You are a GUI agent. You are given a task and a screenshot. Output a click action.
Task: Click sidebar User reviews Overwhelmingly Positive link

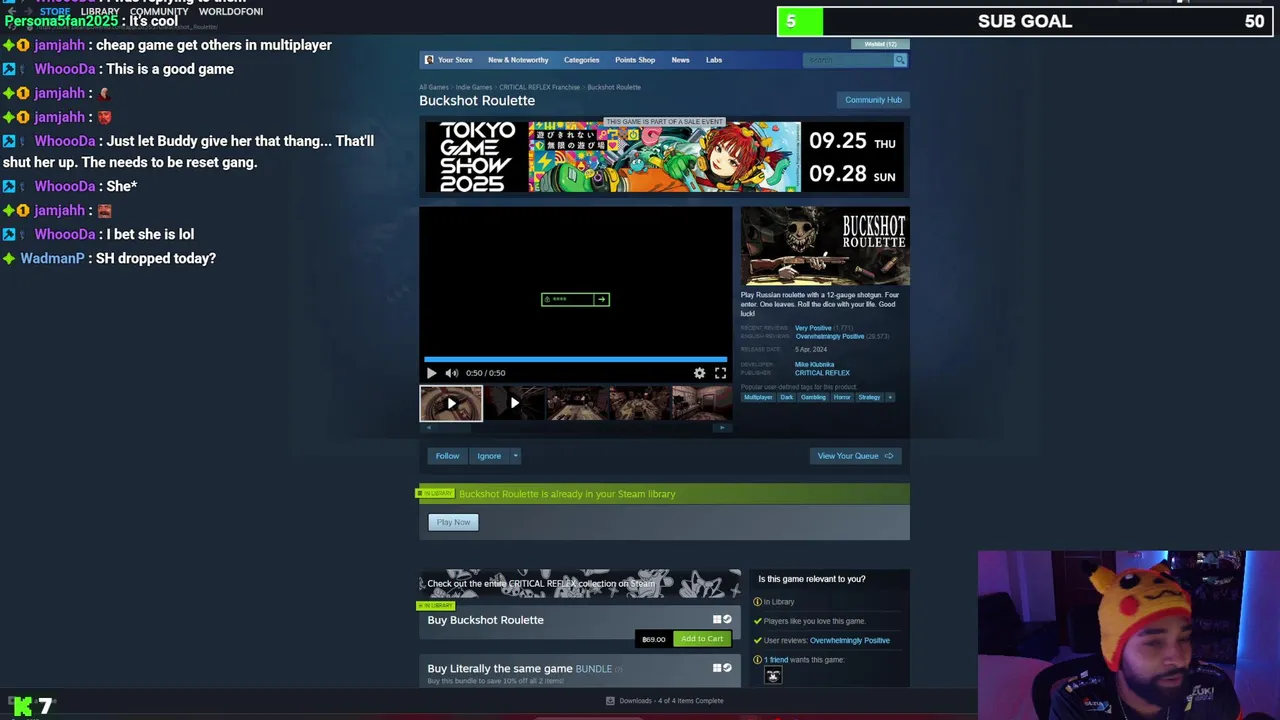[x=849, y=640]
